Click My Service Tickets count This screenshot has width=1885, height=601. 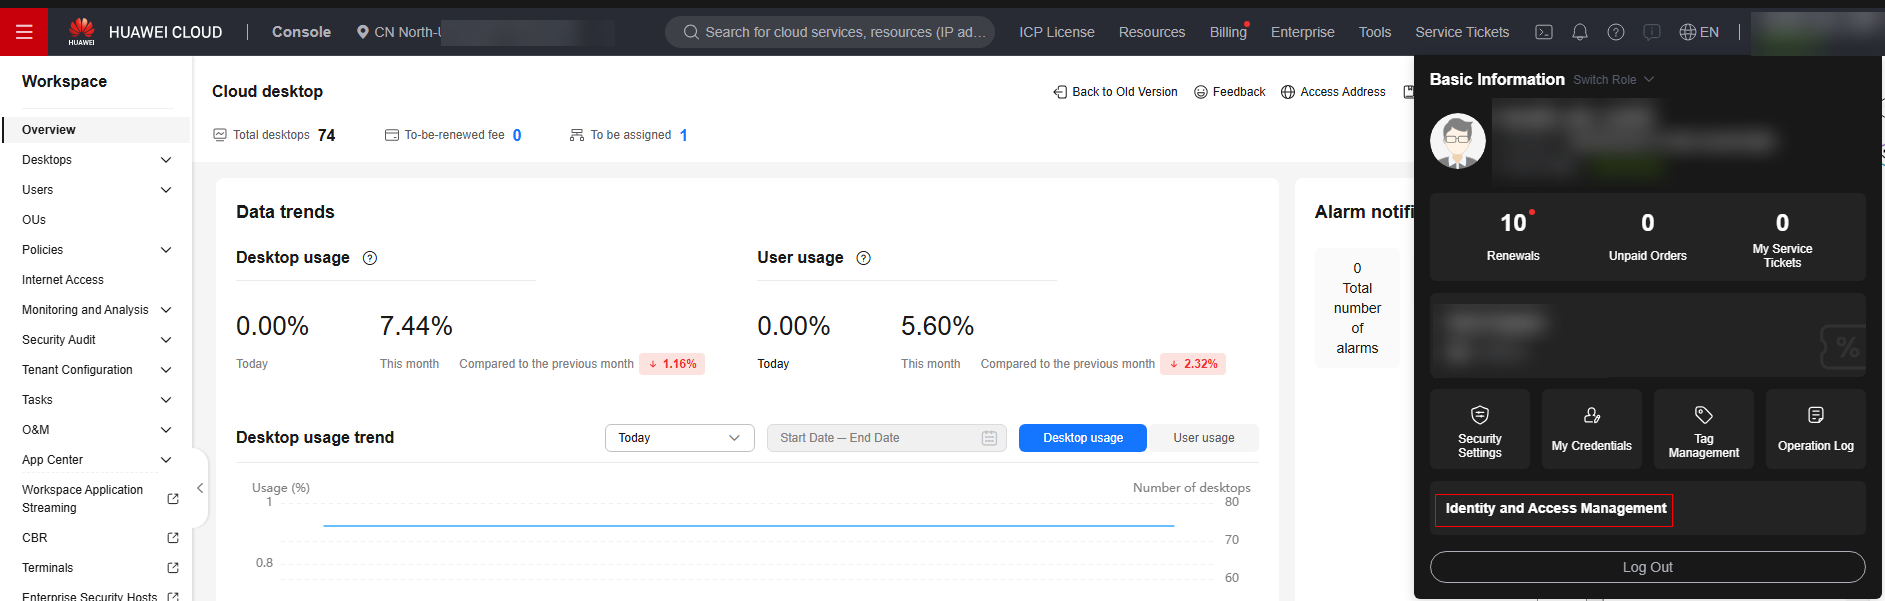1782,223
